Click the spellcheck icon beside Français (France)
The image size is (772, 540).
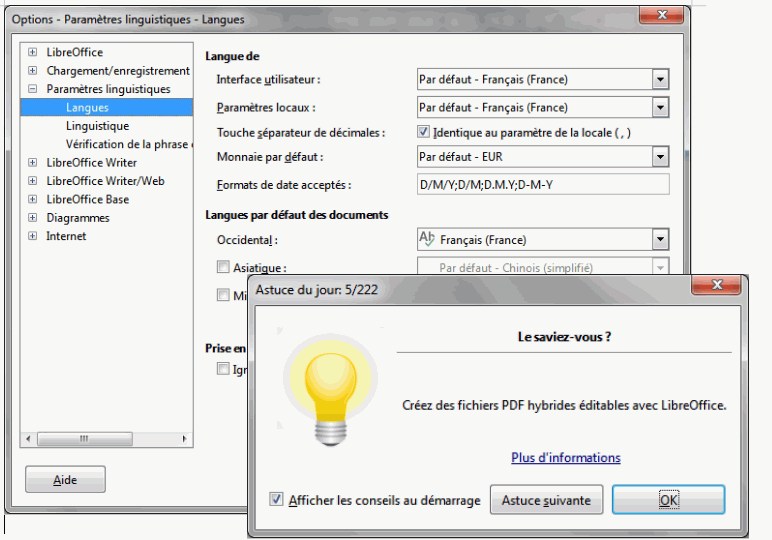pyautogui.click(x=426, y=239)
